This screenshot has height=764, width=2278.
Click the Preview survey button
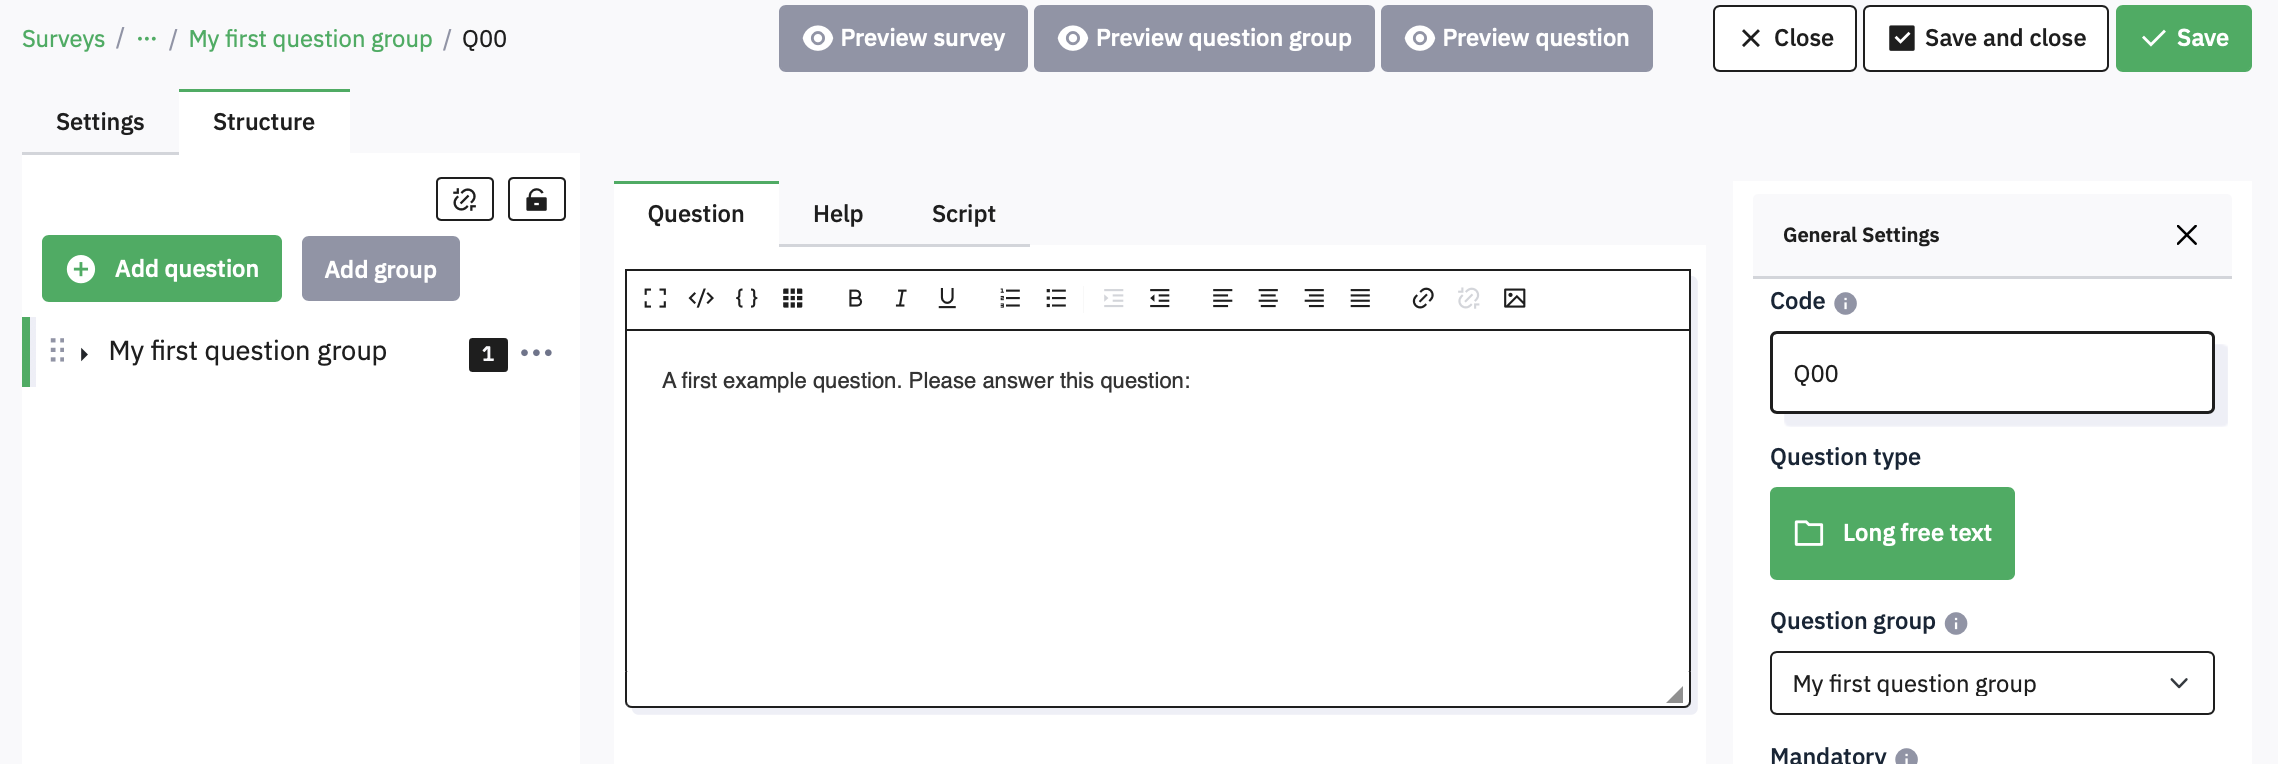point(903,38)
